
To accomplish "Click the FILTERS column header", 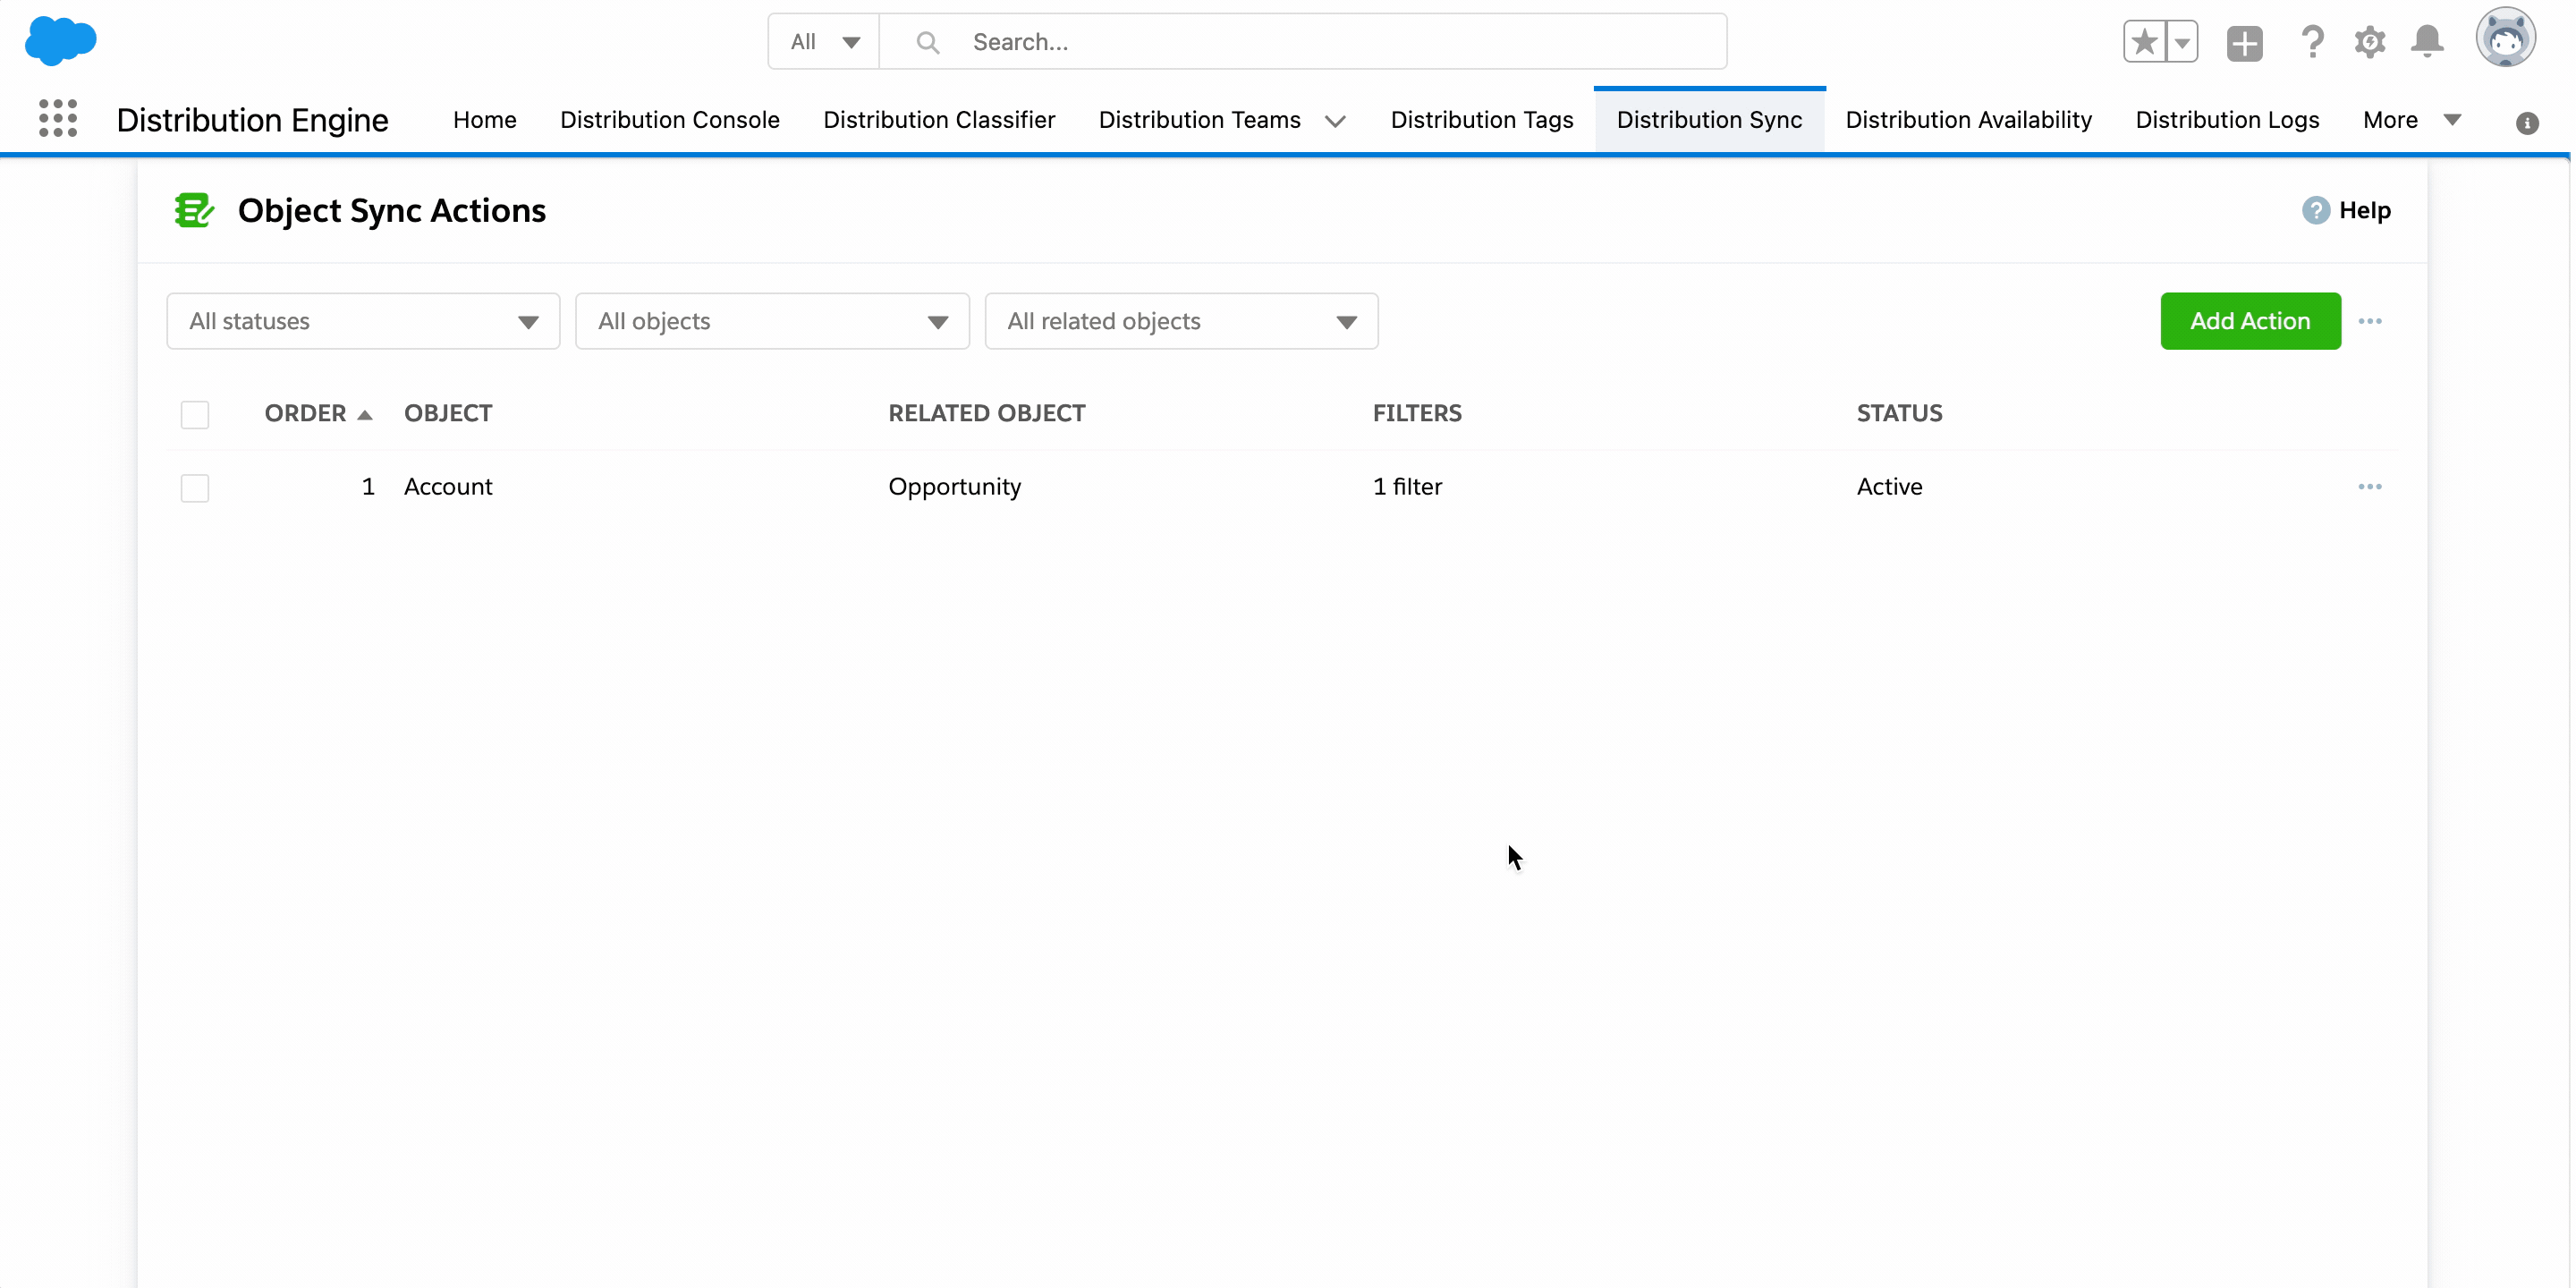I will pos(1416,413).
